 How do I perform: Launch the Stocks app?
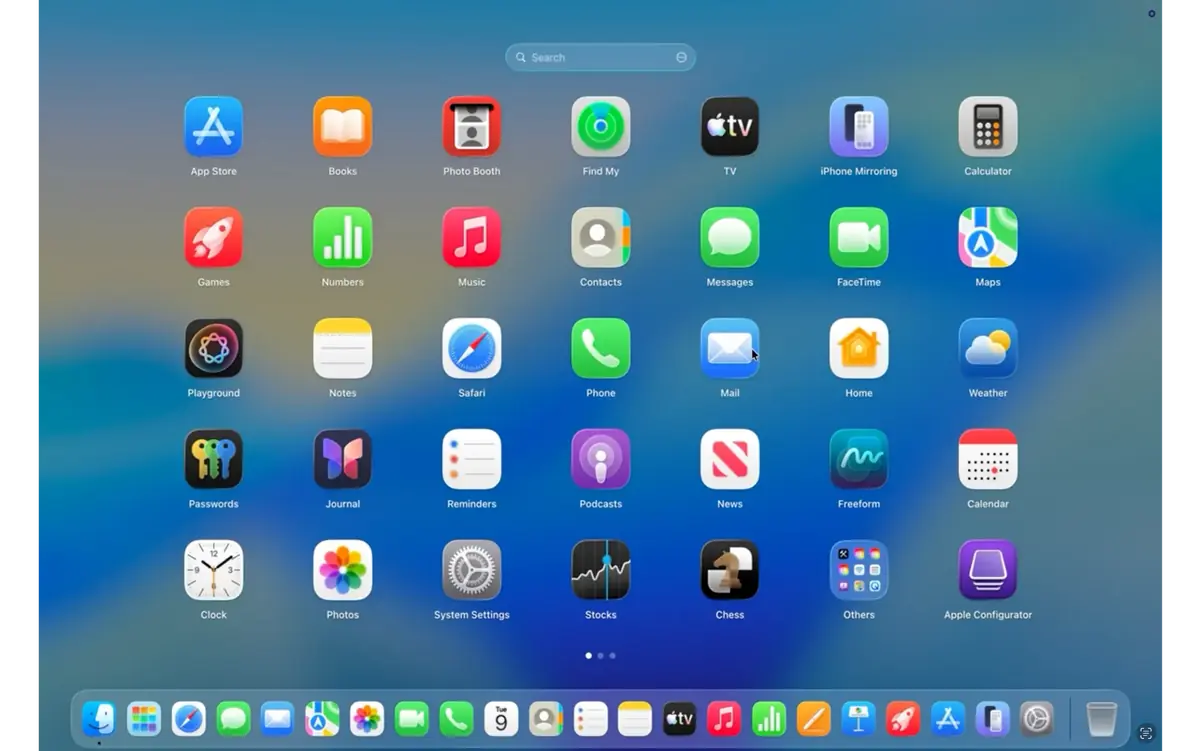click(600, 571)
